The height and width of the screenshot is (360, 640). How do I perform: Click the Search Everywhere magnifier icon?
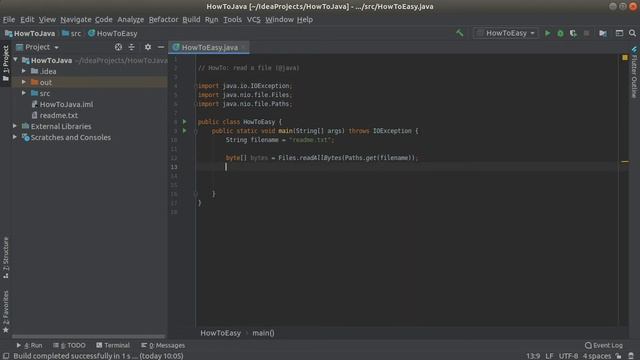coord(632,33)
